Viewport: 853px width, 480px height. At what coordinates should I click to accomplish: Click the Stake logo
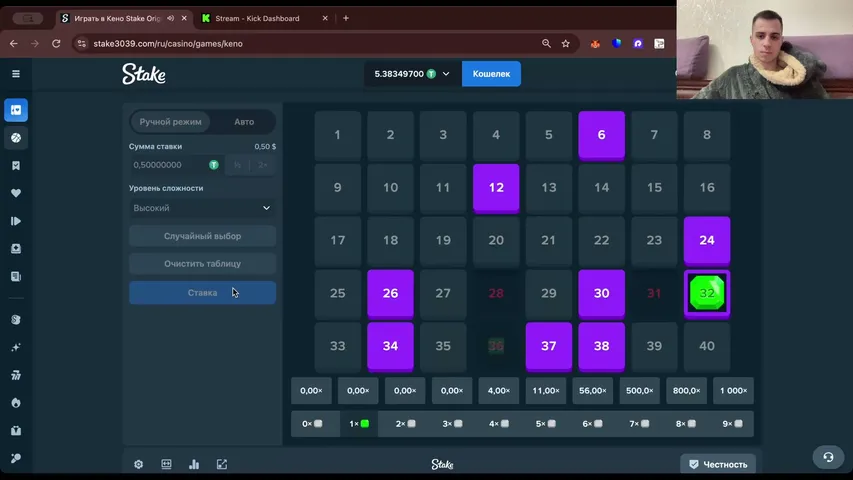[x=144, y=74]
